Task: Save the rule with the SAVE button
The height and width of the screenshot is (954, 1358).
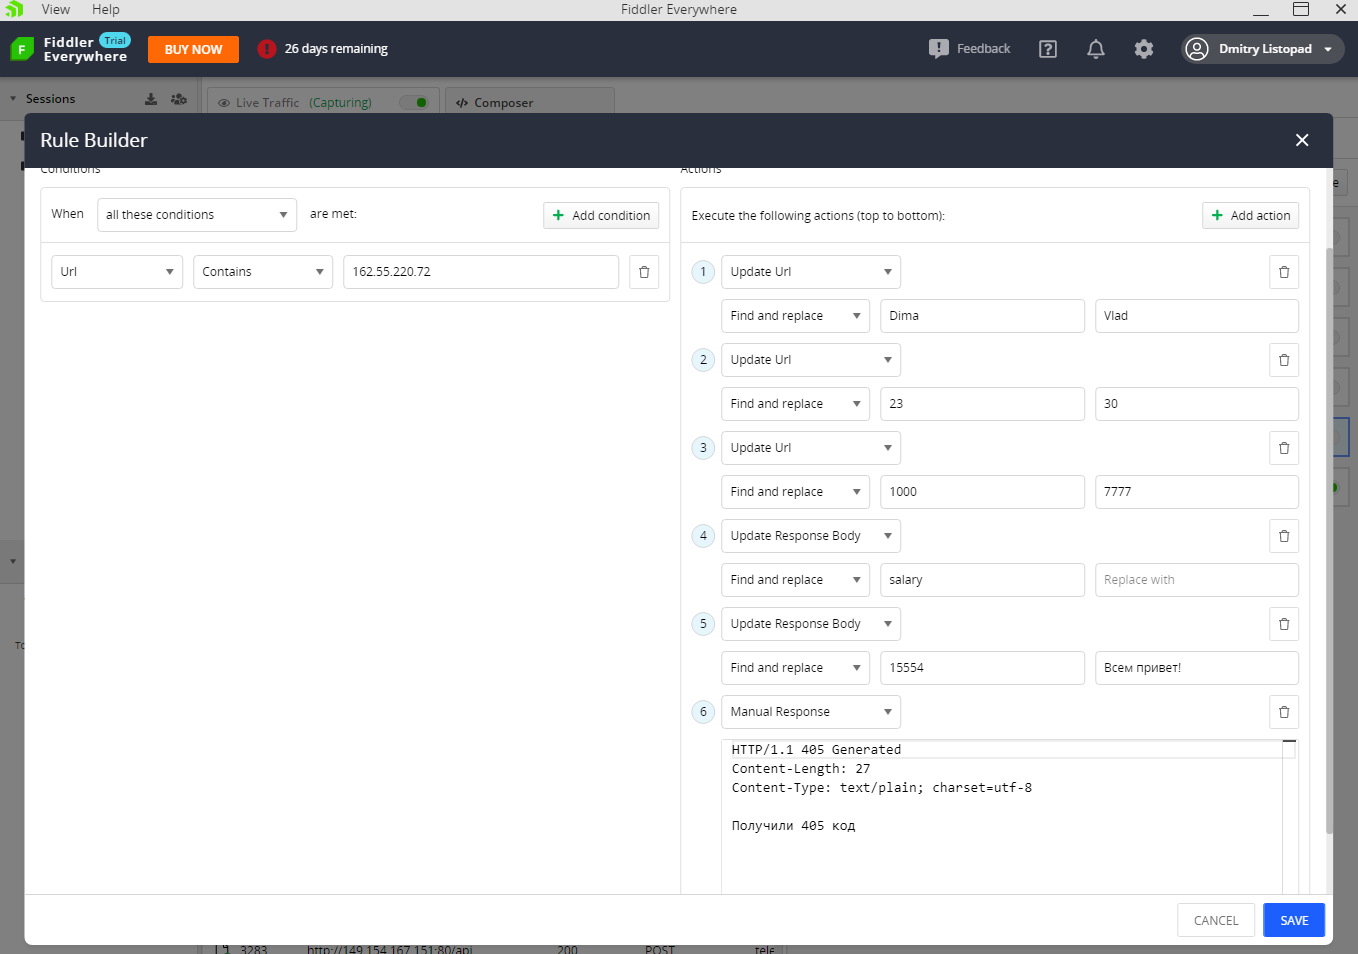Action: click(1293, 920)
